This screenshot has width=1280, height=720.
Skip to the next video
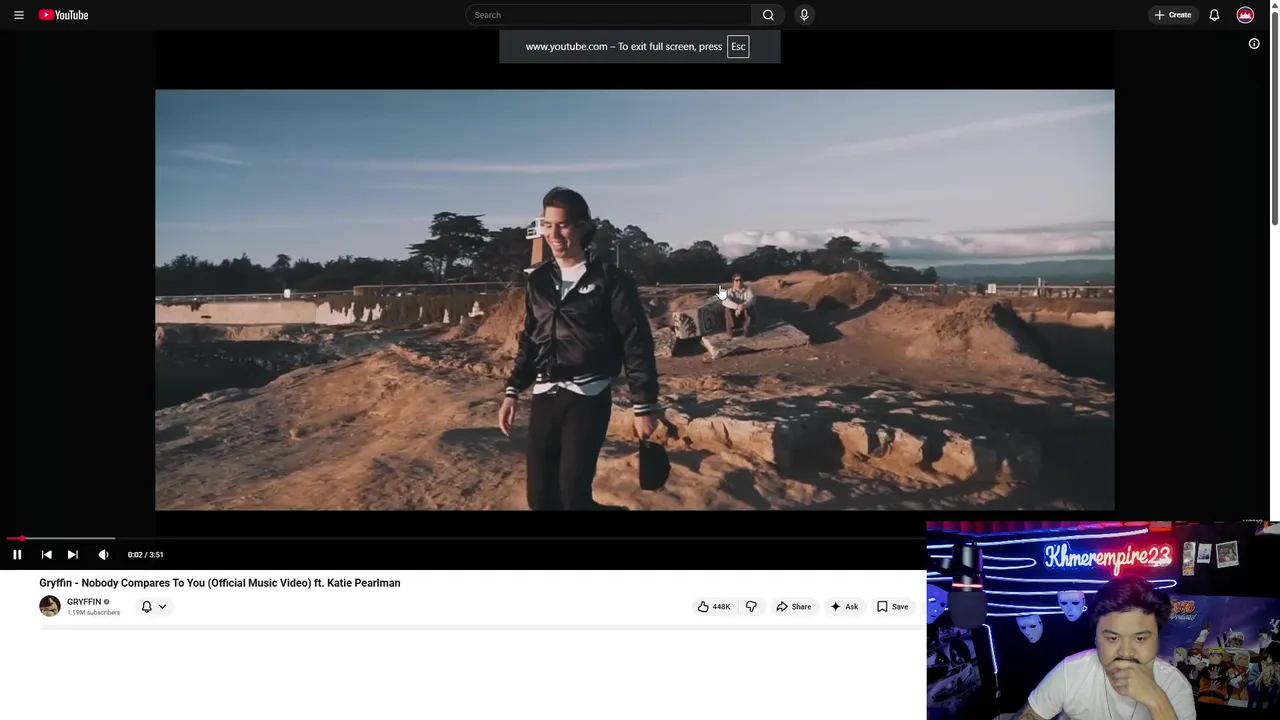click(x=72, y=554)
